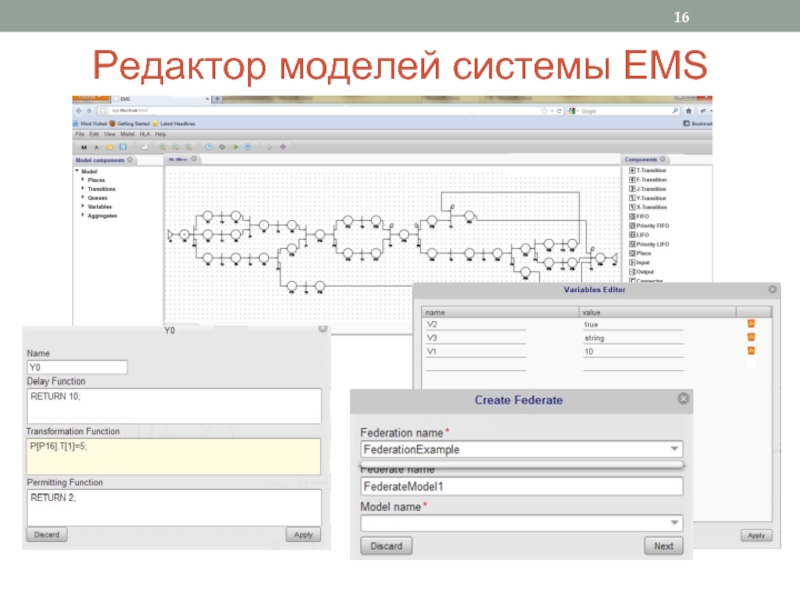Close the Create Federate dialog
This screenshot has height=600, width=800.
coord(683,398)
